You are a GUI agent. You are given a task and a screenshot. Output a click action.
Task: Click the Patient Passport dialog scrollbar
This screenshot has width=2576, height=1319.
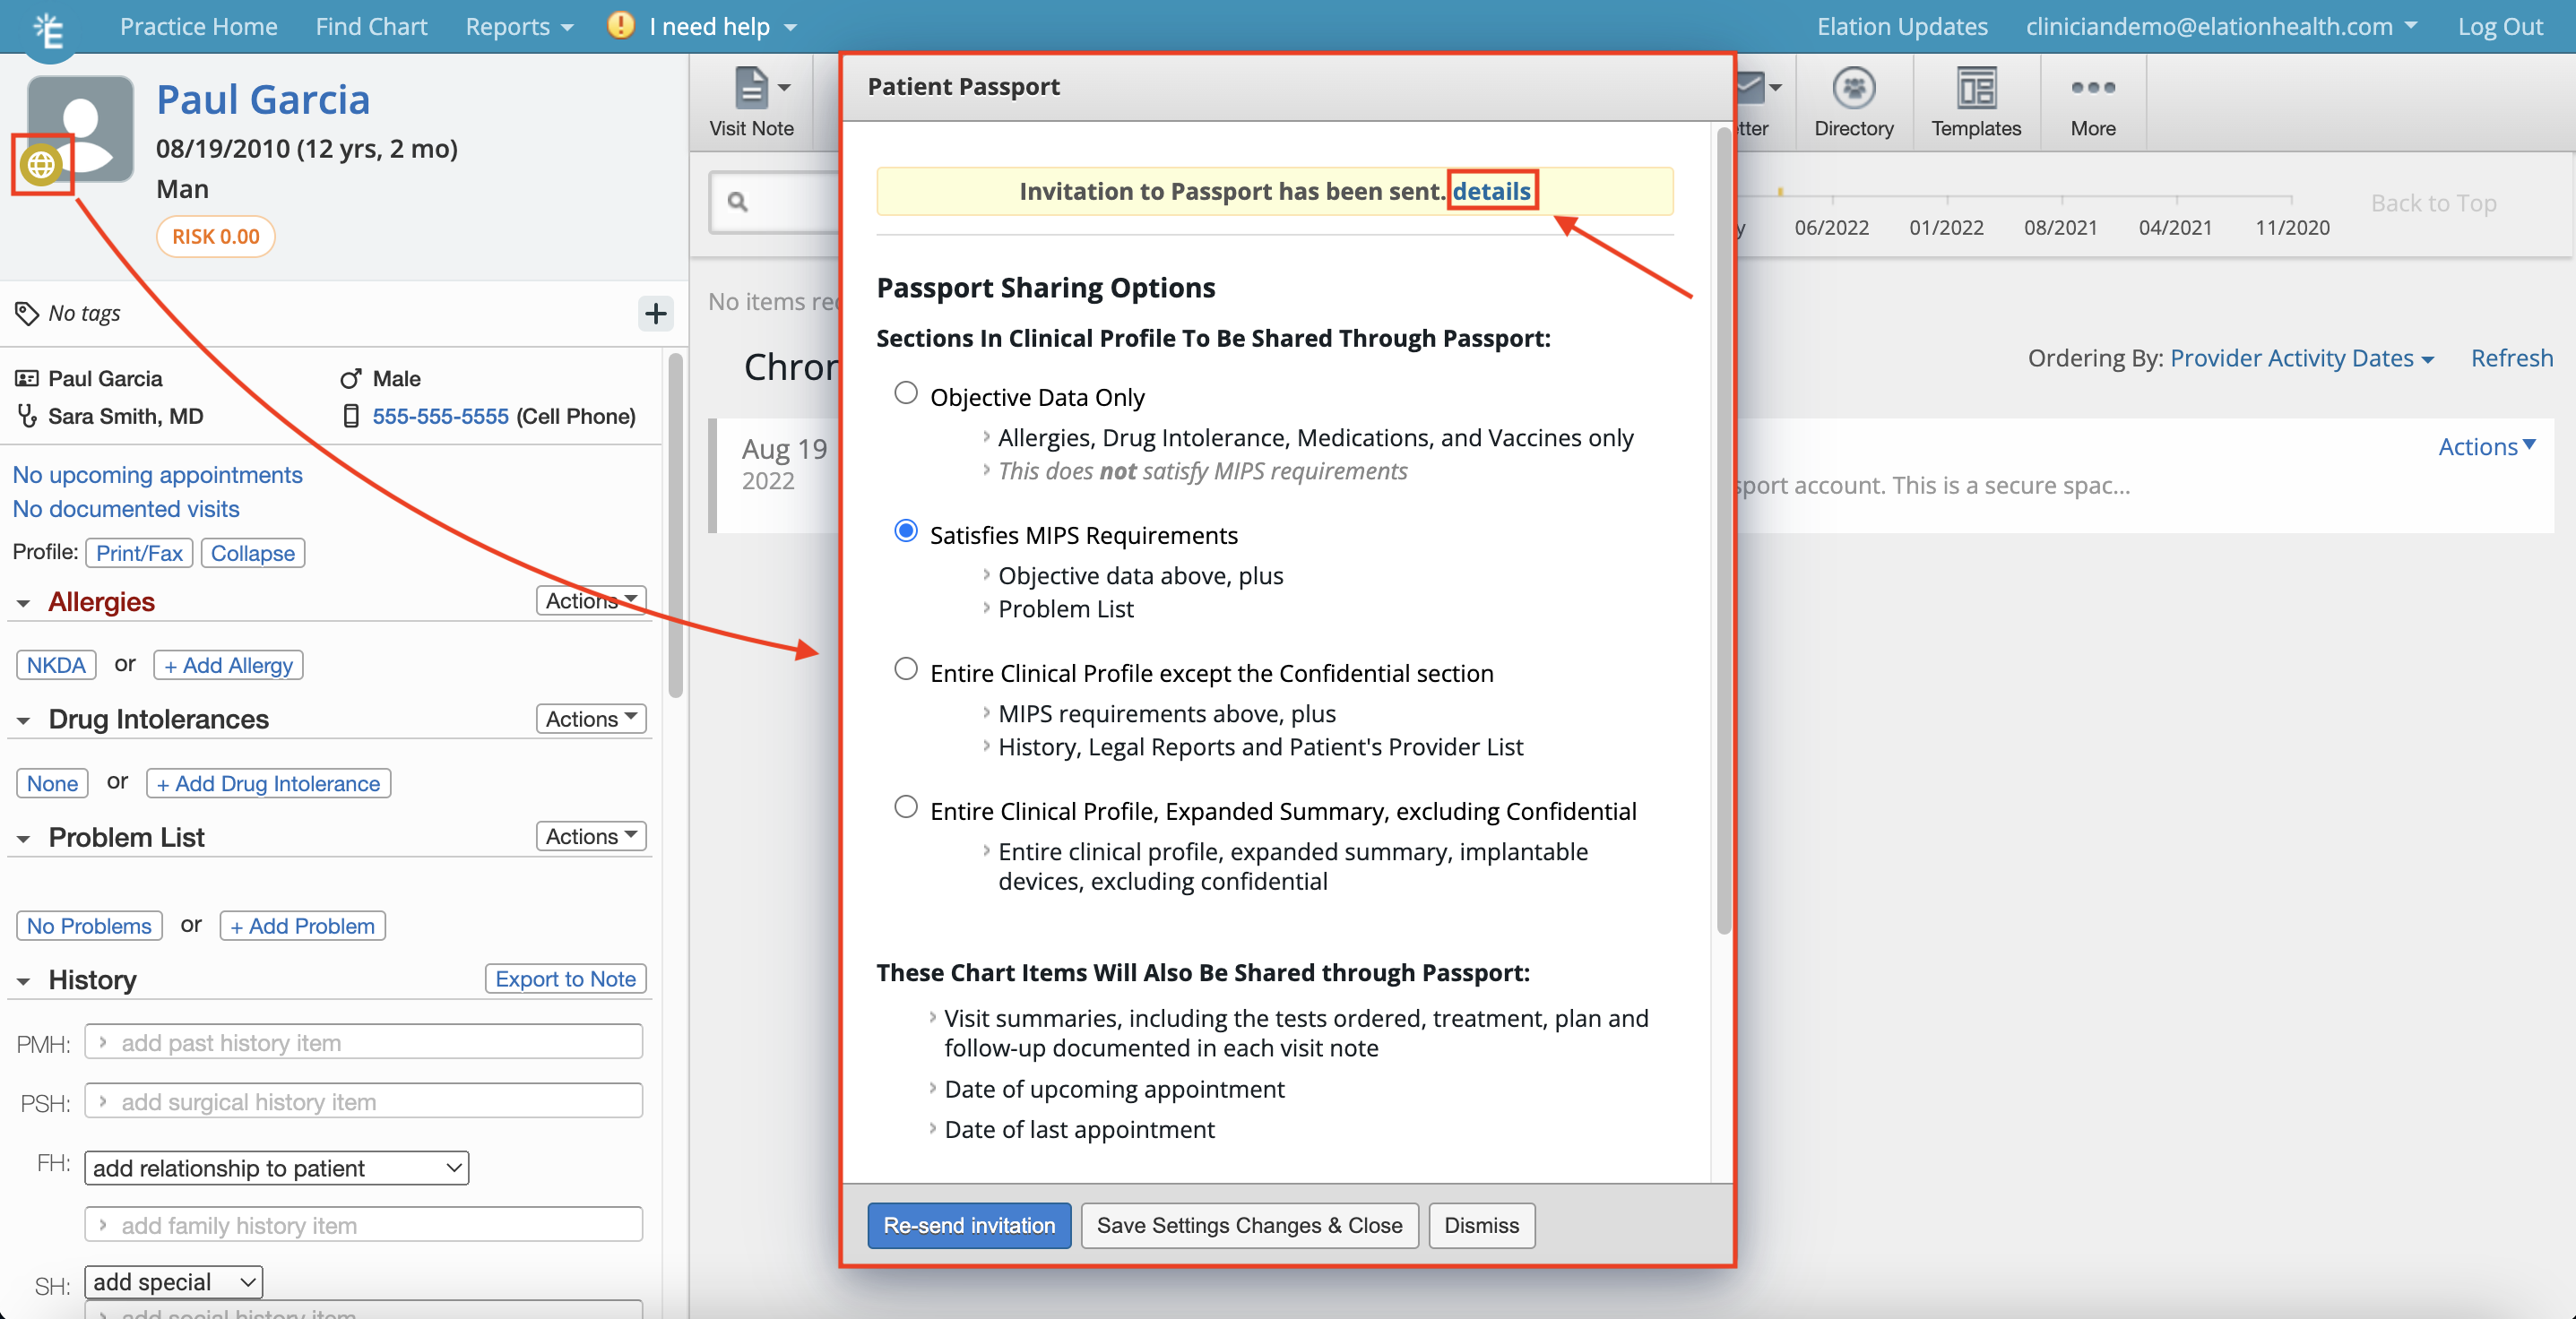(1723, 530)
